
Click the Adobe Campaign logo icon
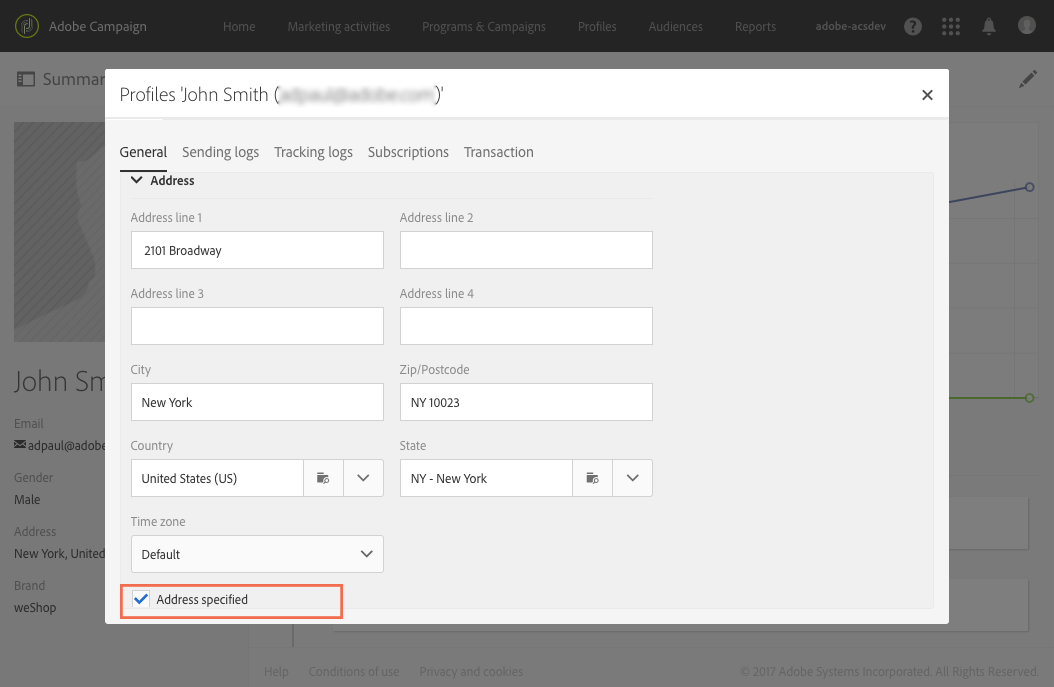point(27,26)
